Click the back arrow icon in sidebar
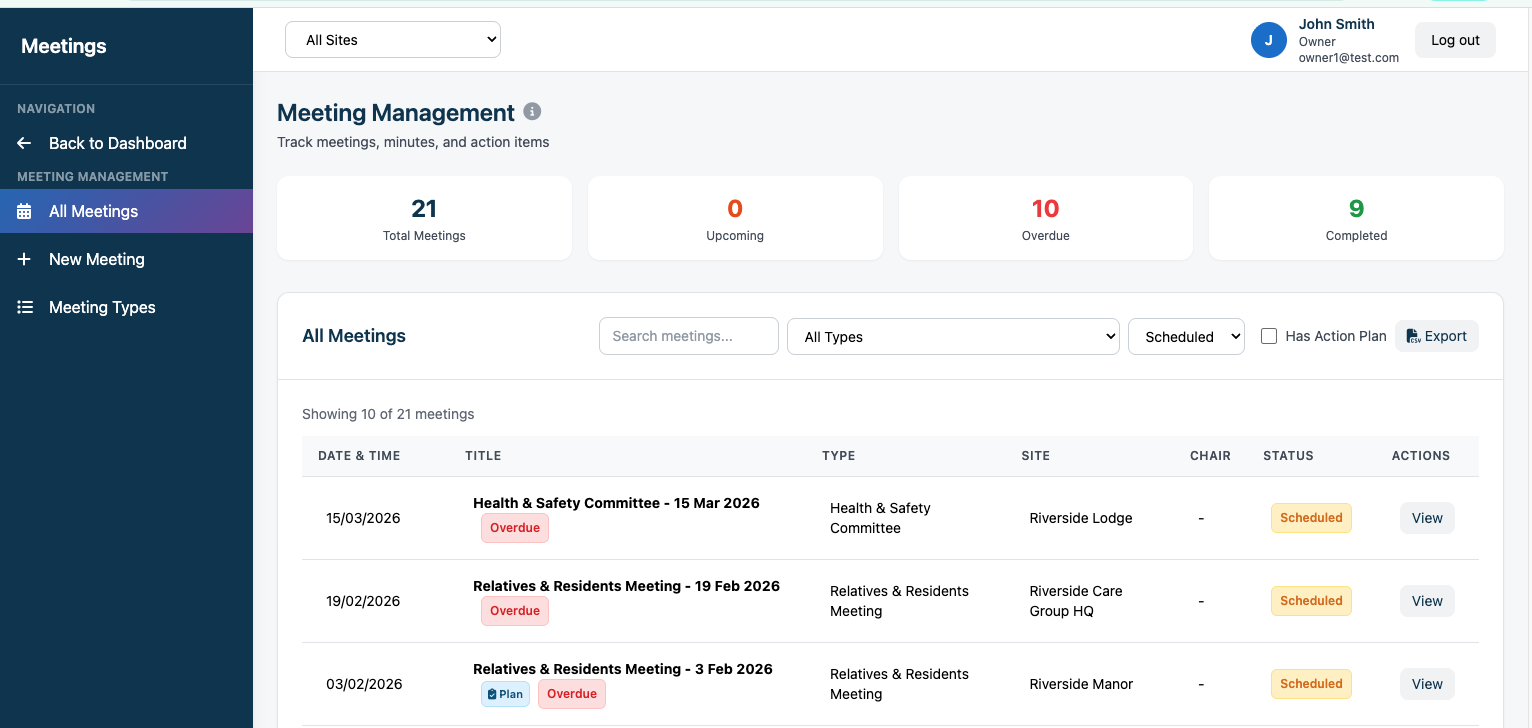1532x728 pixels. pyautogui.click(x=25, y=143)
